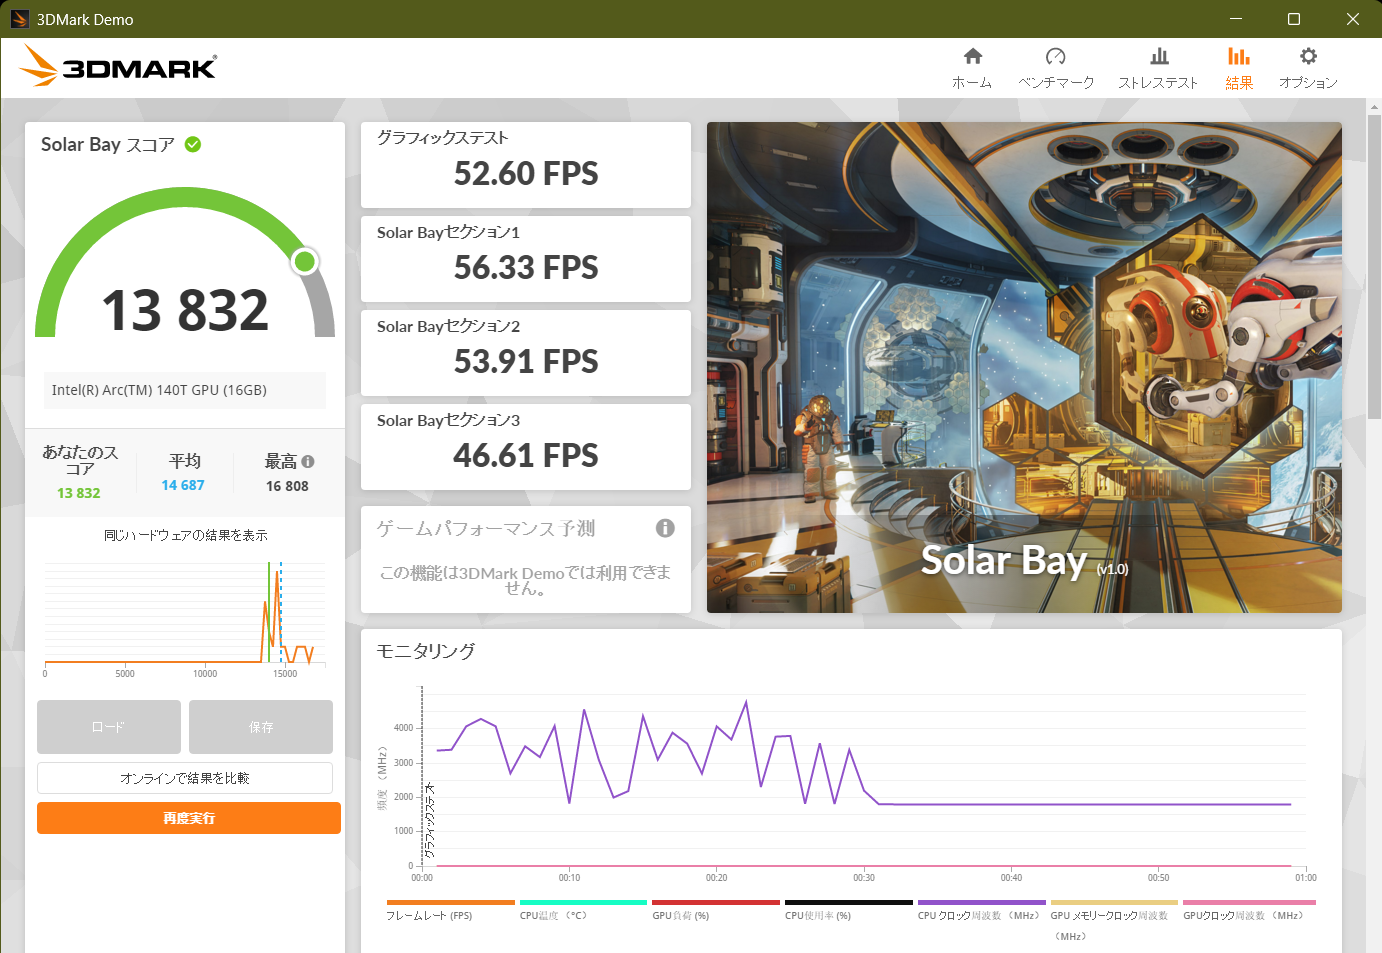Click the average score 14 687

pyautogui.click(x=183, y=485)
